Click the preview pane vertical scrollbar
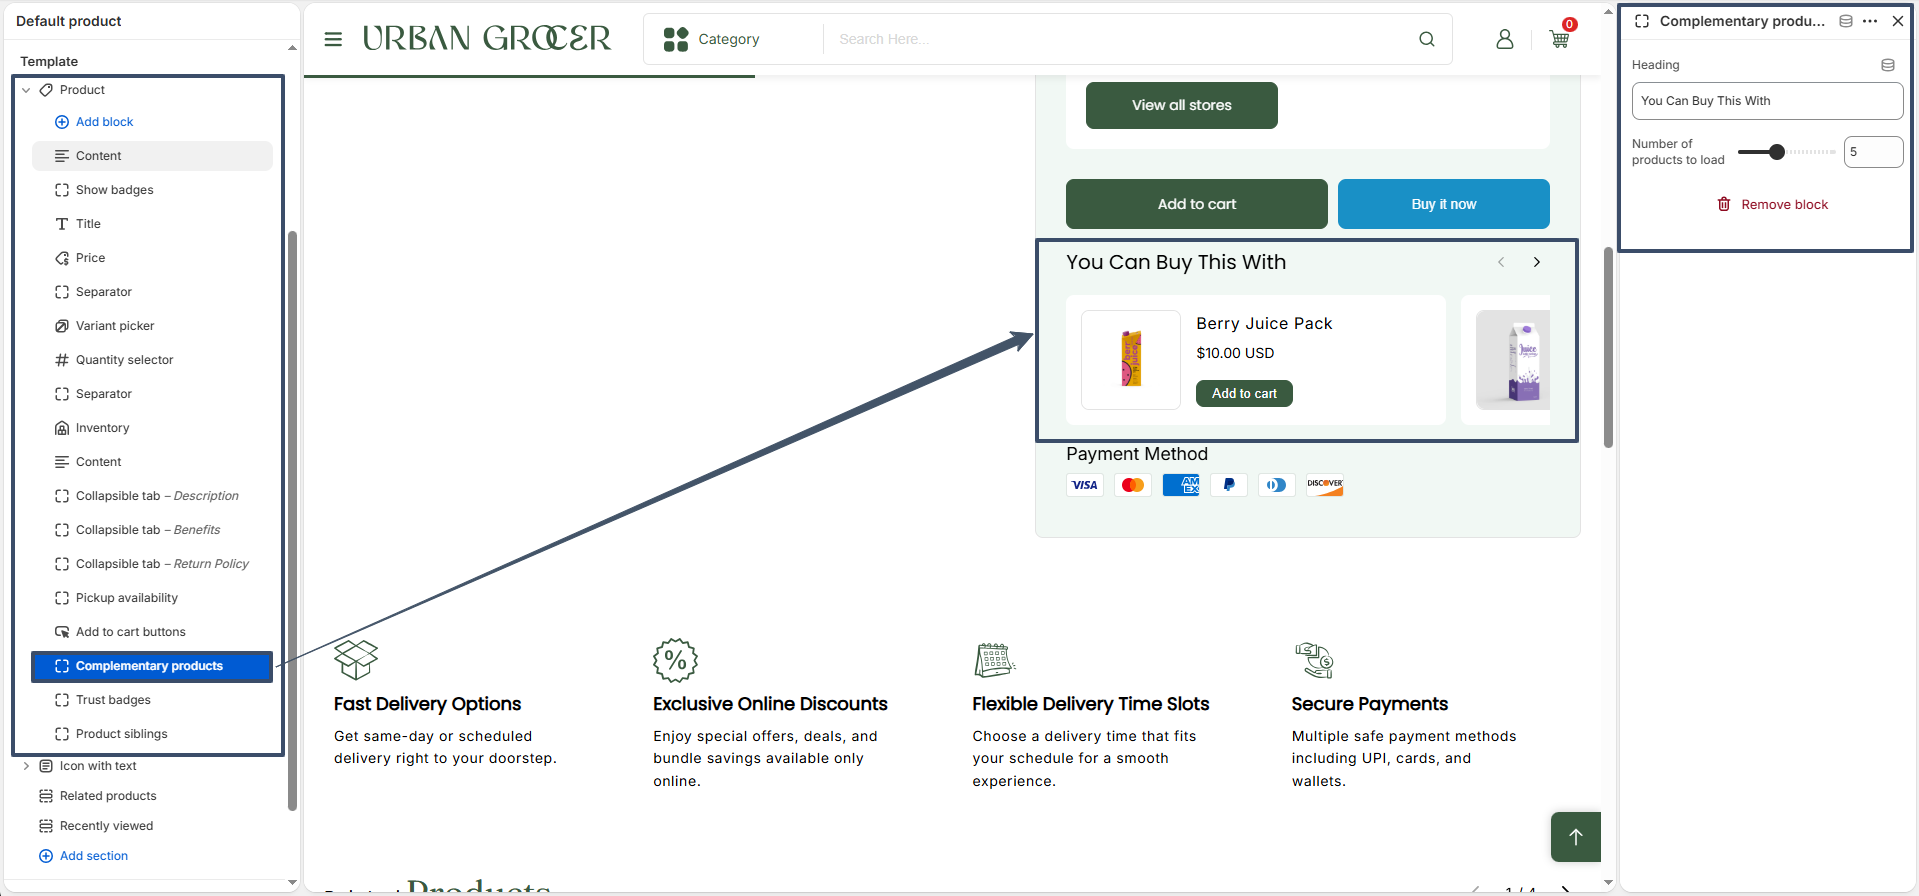Viewport: 1919px width, 896px height. (x=1608, y=347)
